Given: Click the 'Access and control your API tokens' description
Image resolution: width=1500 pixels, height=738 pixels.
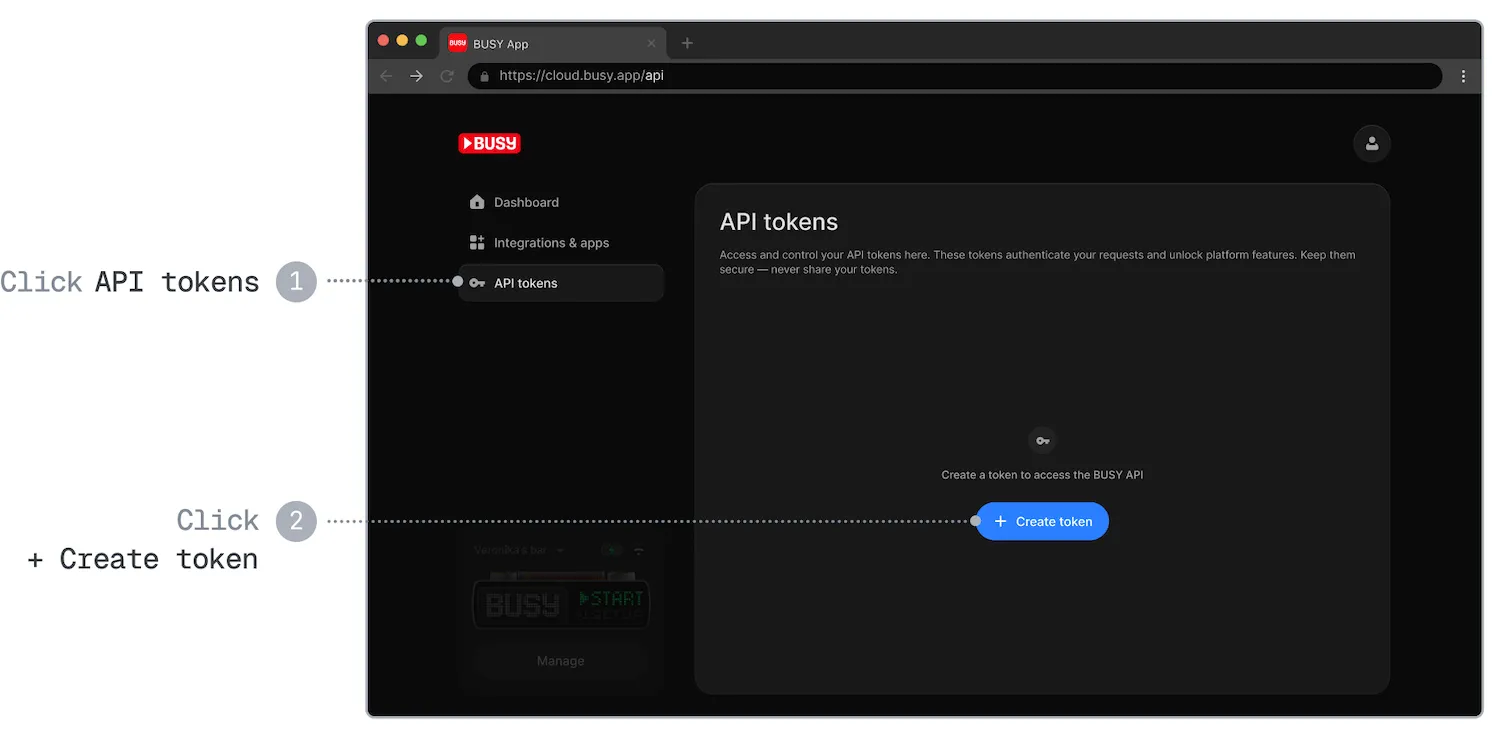Looking at the screenshot, I should pos(1037,262).
